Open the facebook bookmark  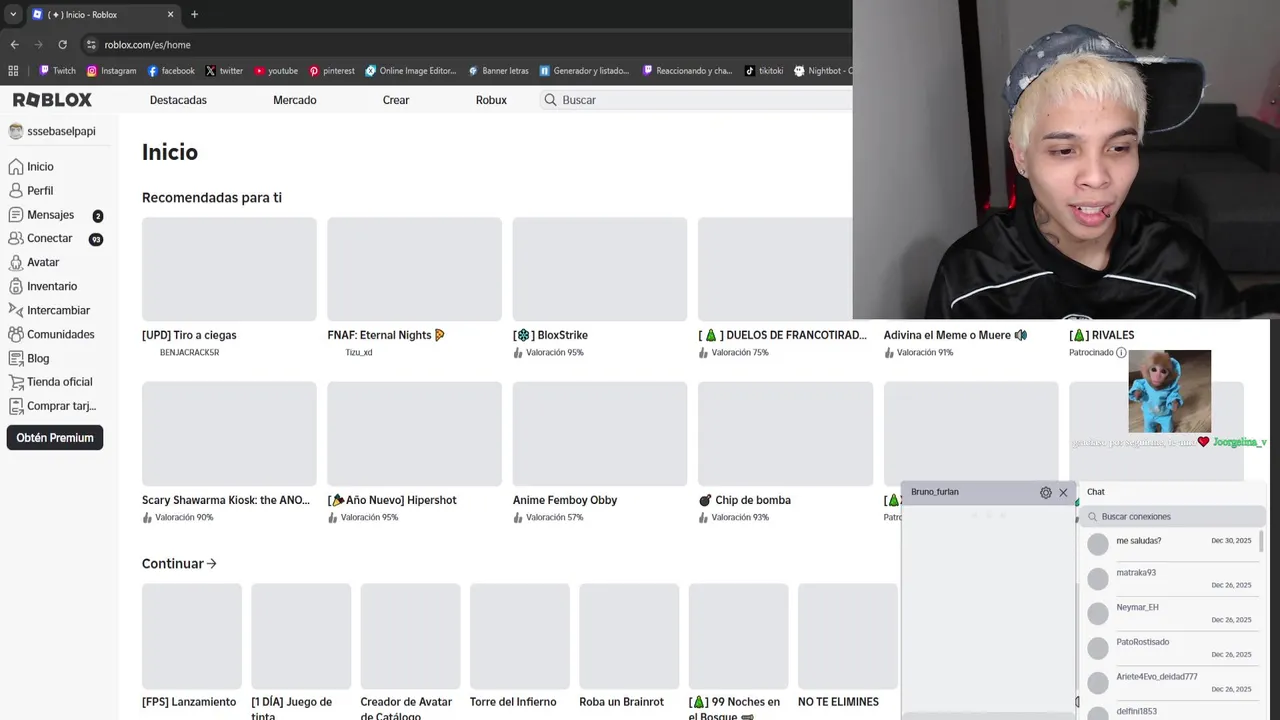pos(171,71)
